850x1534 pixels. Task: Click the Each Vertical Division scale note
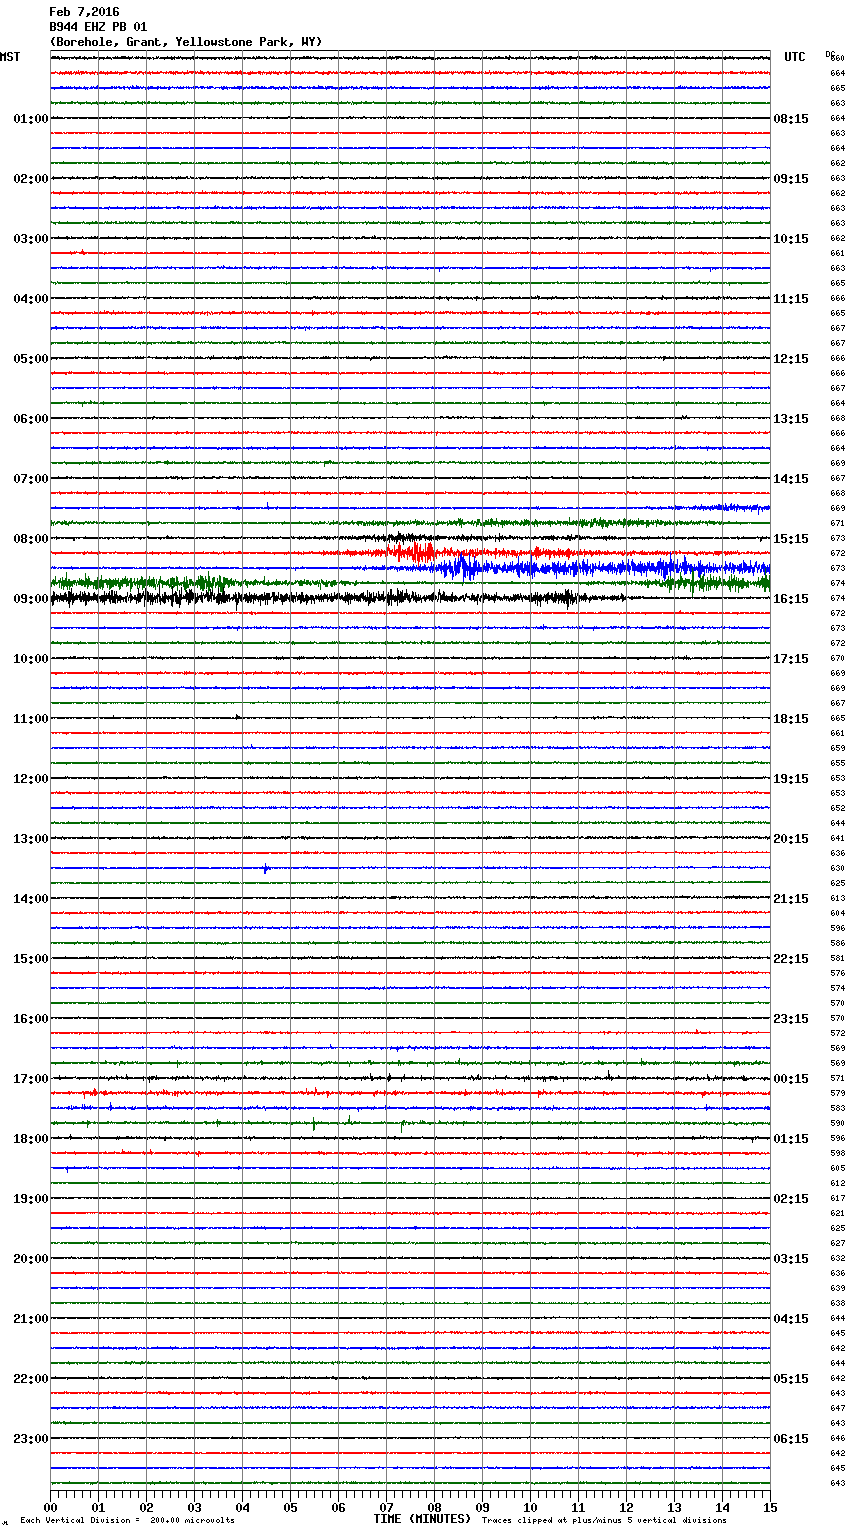click(x=127, y=1520)
